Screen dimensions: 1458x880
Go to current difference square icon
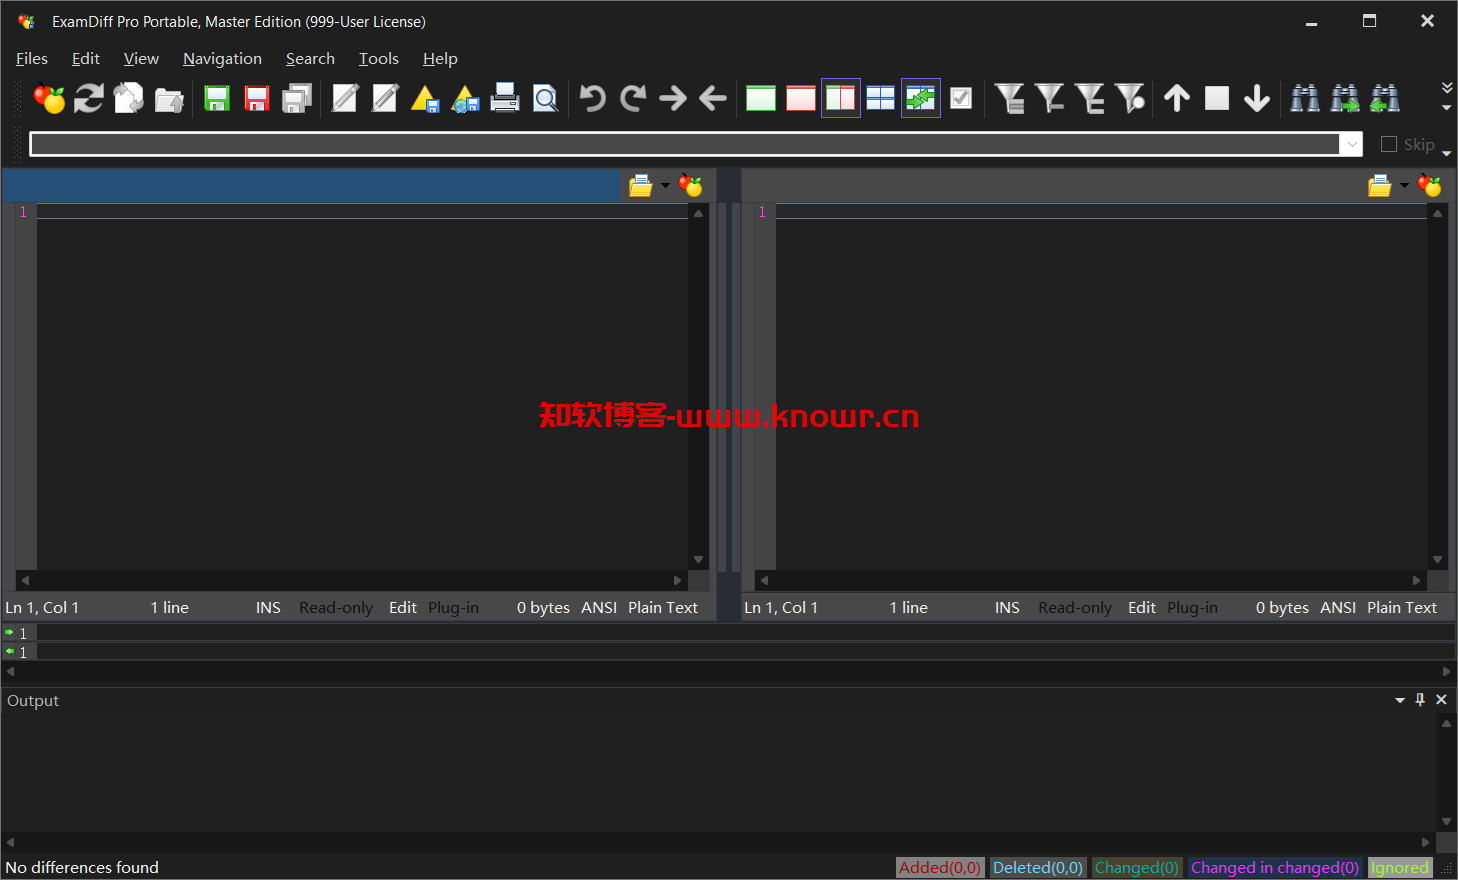point(1217,98)
